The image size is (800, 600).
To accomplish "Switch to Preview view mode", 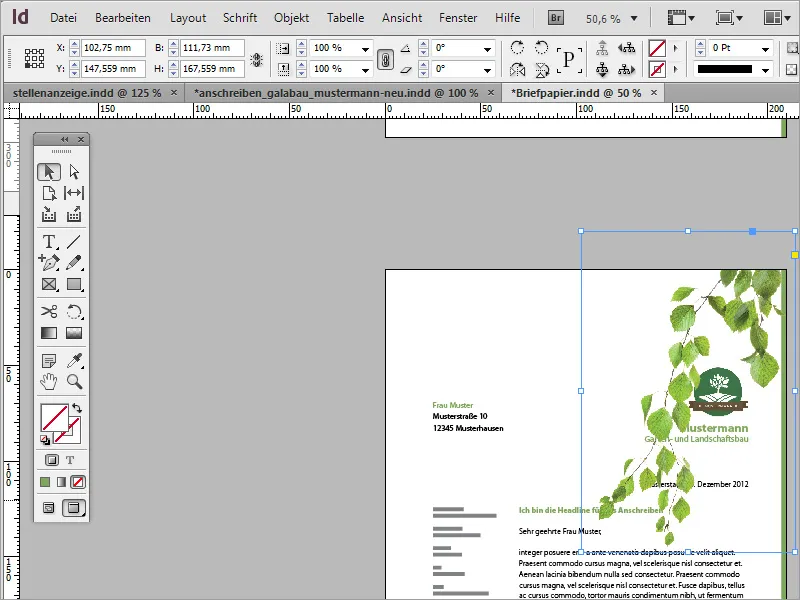I will [74, 508].
